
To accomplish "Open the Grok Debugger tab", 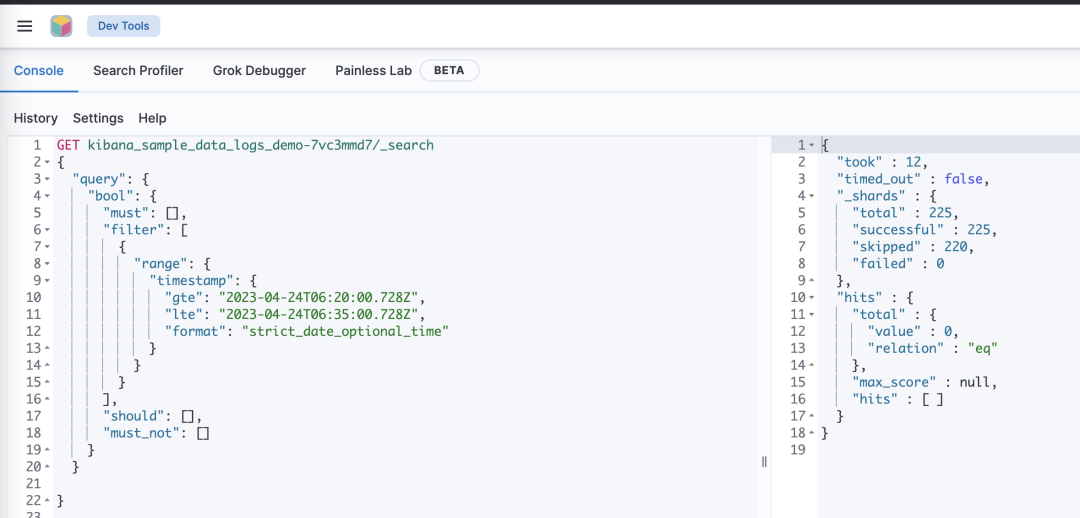I will [259, 70].
